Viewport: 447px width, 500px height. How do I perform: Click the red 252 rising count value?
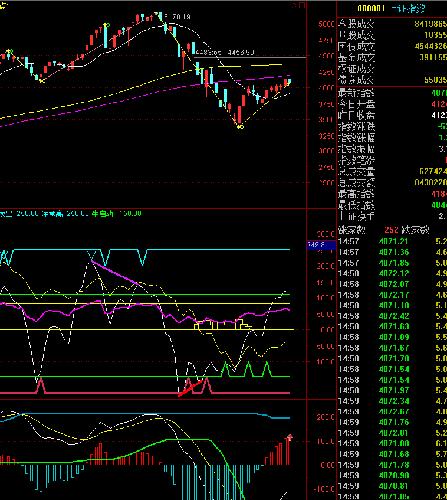(392, 230)
